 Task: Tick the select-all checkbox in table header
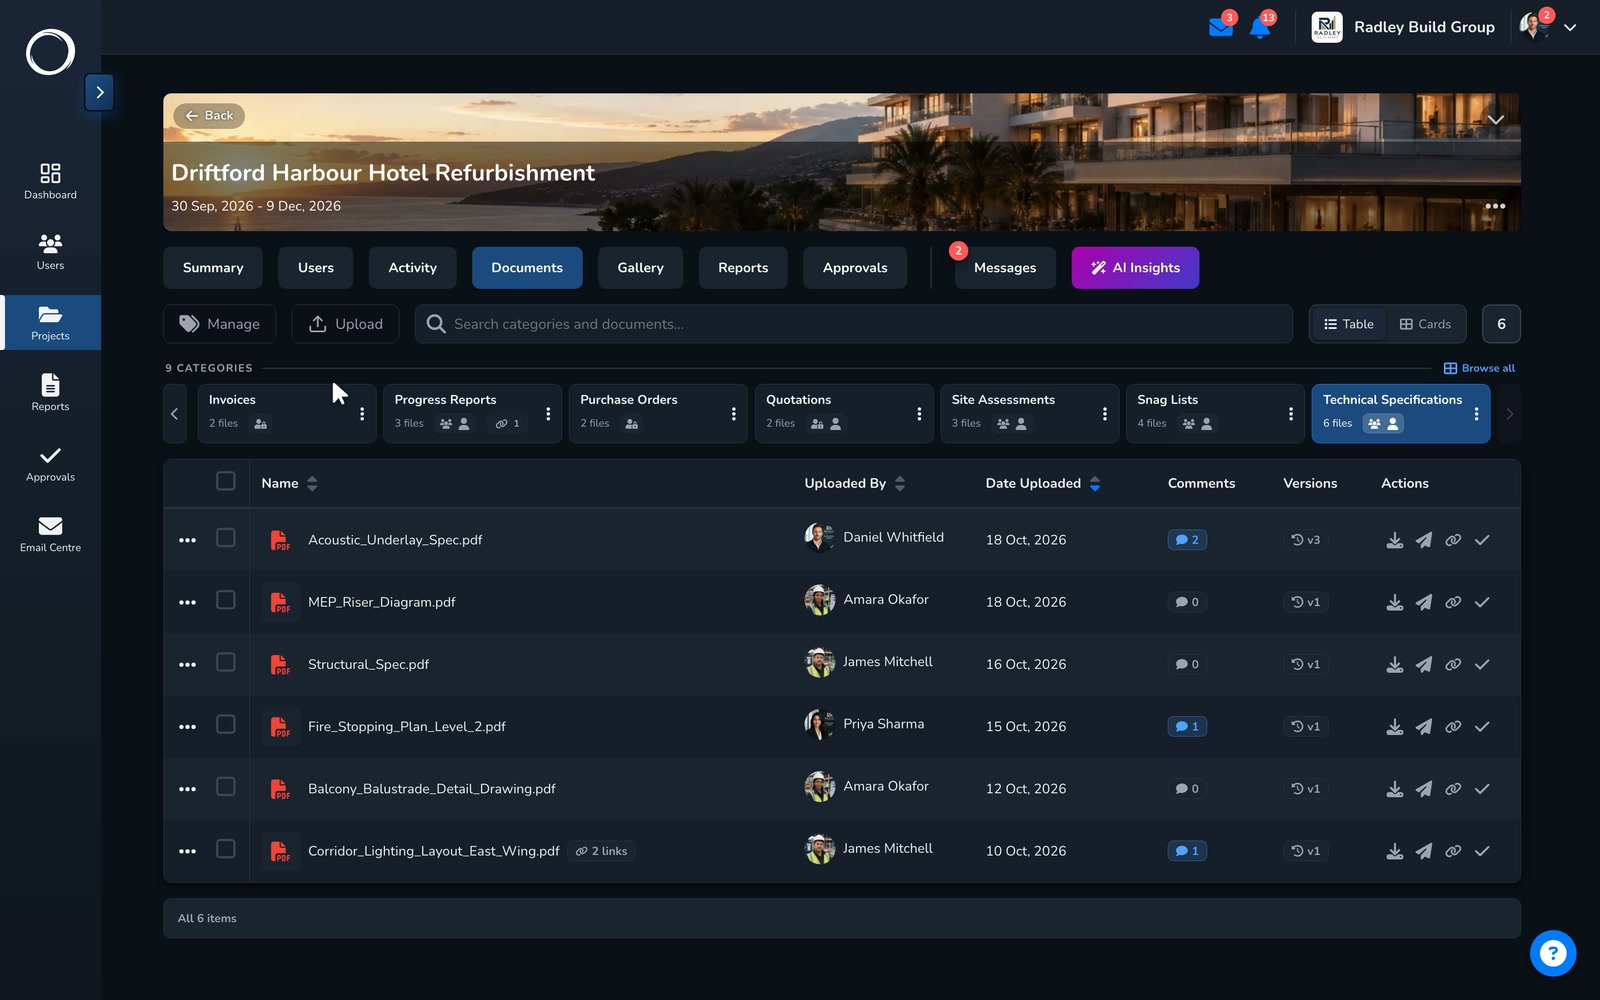226,481
